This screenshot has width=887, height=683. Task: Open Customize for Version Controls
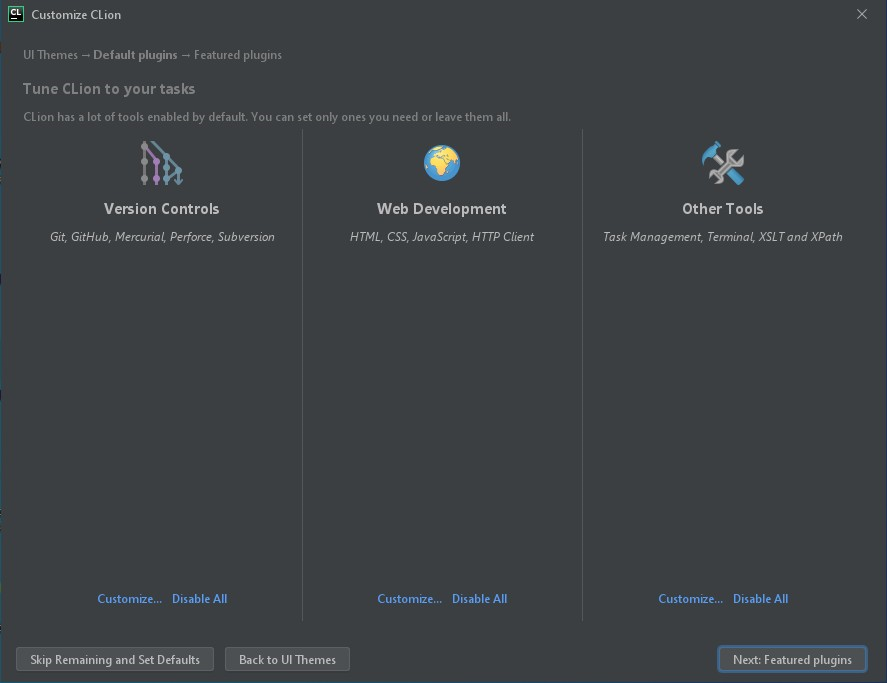(x=130, y=599)
